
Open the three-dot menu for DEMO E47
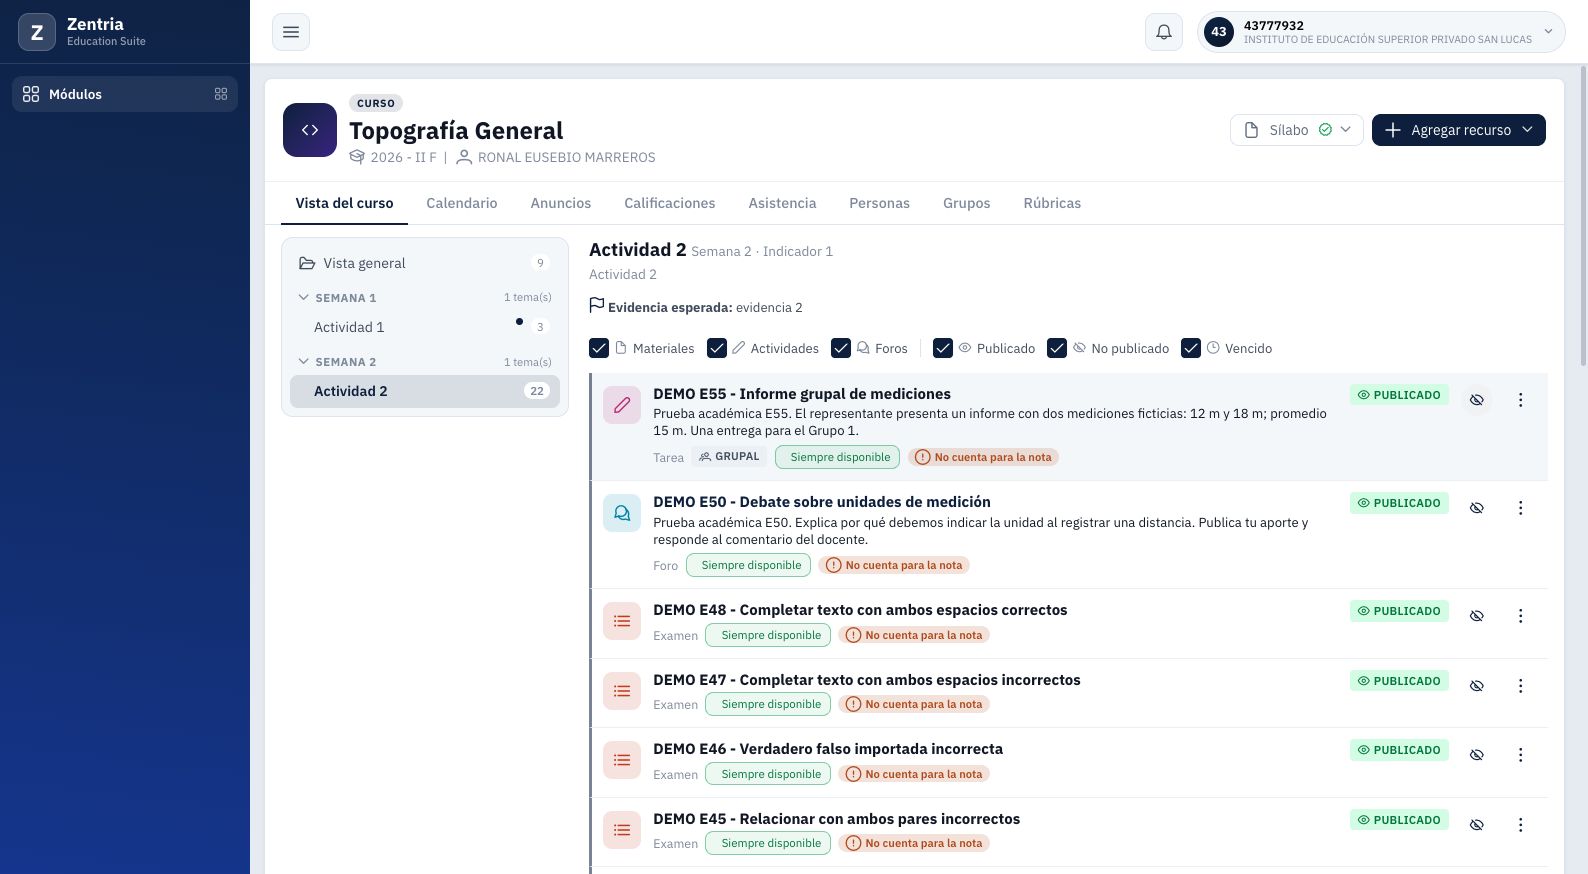[x=1520, y=686]
